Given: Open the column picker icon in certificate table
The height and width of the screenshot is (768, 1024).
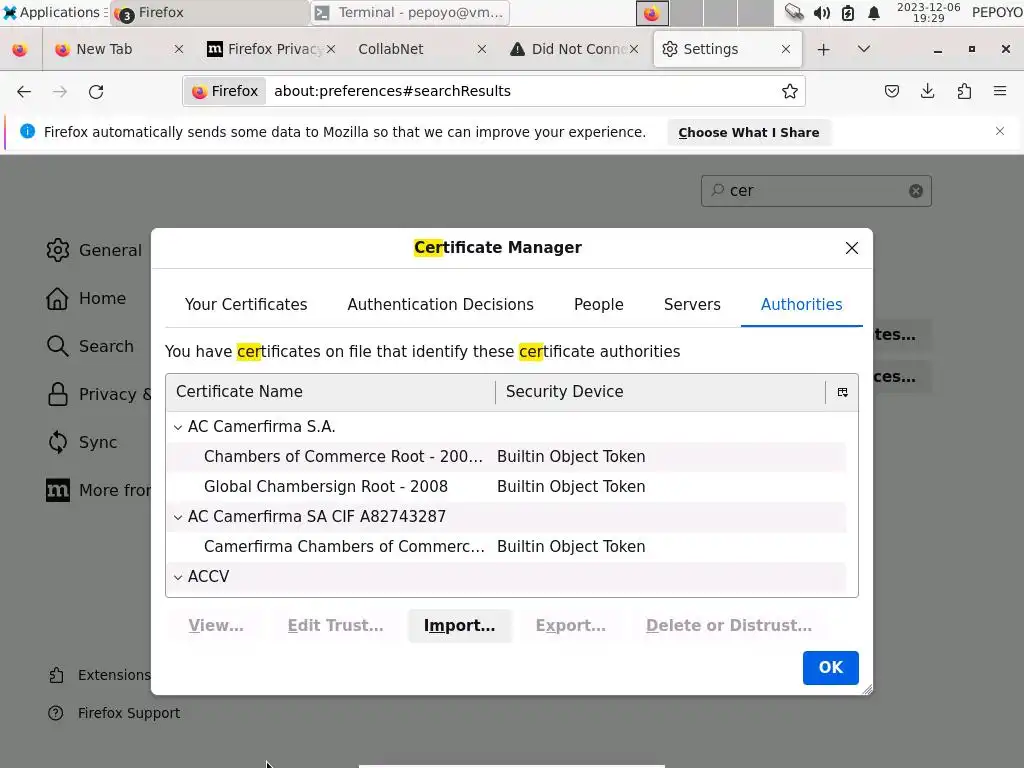Looking at the screenshot, I should pos(842,392).
